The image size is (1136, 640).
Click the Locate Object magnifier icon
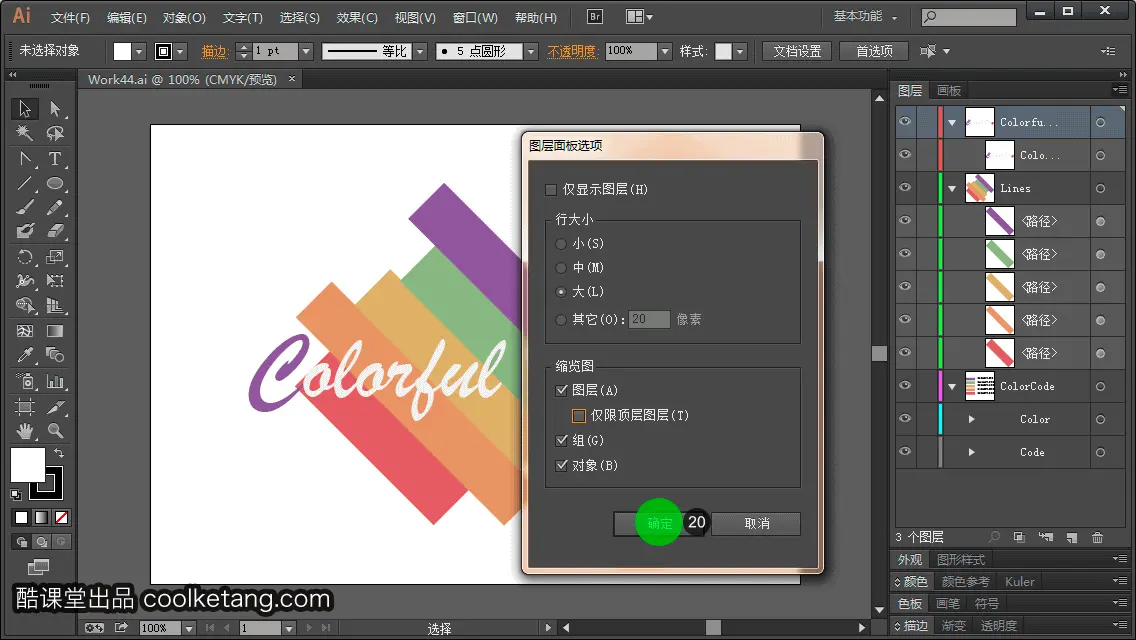point(995,537)
